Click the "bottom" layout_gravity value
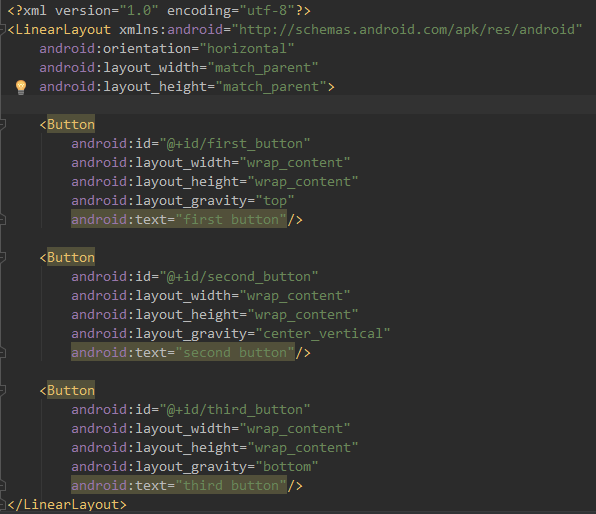The image size is (596, 514). (287, 467)
